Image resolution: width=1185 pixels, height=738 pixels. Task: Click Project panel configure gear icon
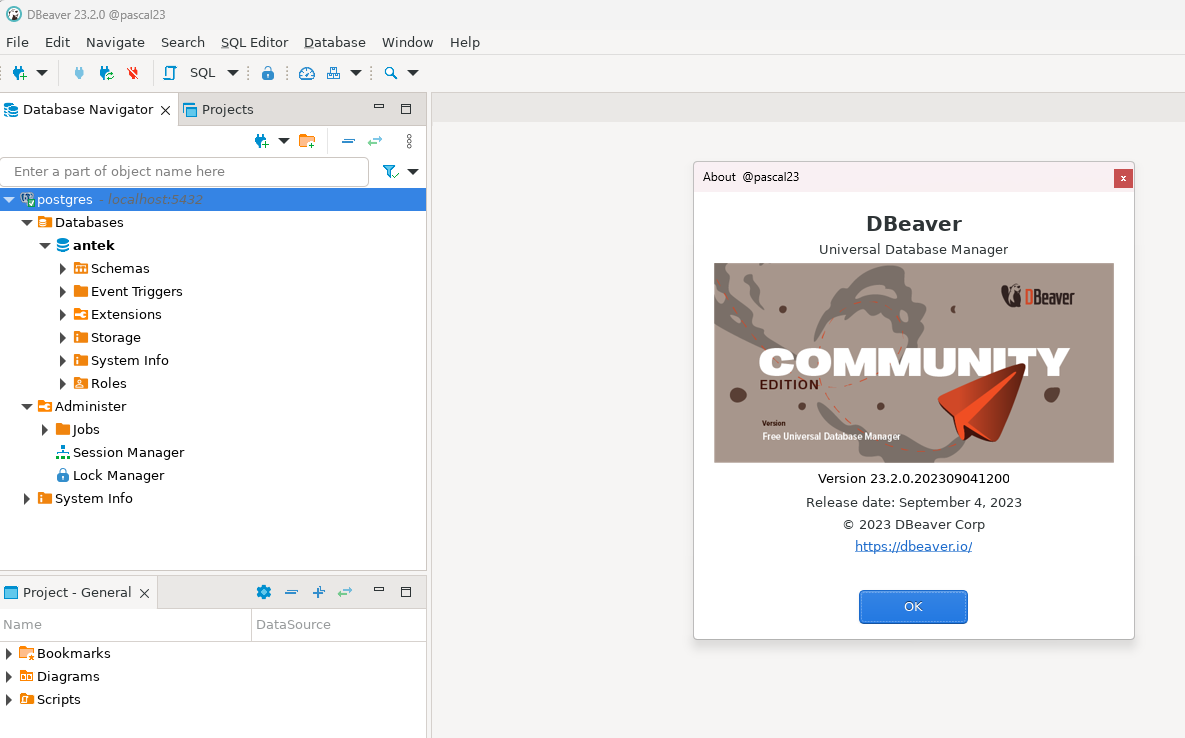click(x=264, y=592)
